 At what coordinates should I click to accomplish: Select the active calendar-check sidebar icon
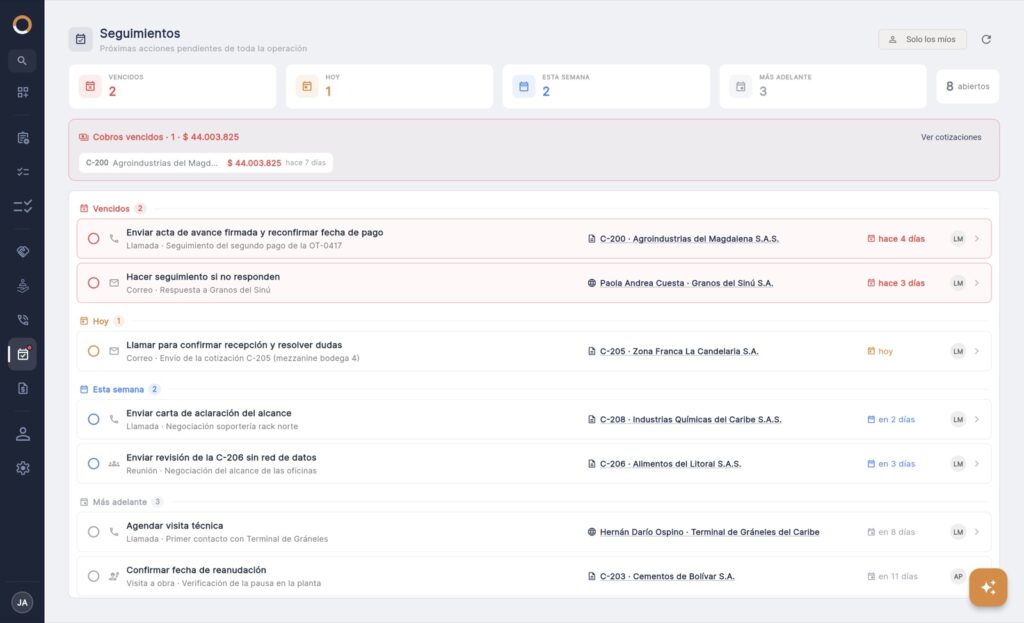click(22, 354)
